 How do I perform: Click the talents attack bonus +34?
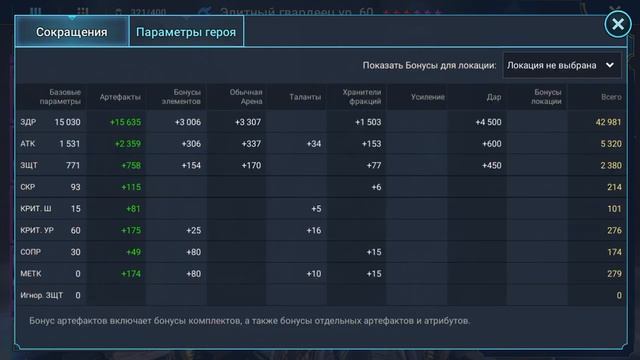[313, 144]
